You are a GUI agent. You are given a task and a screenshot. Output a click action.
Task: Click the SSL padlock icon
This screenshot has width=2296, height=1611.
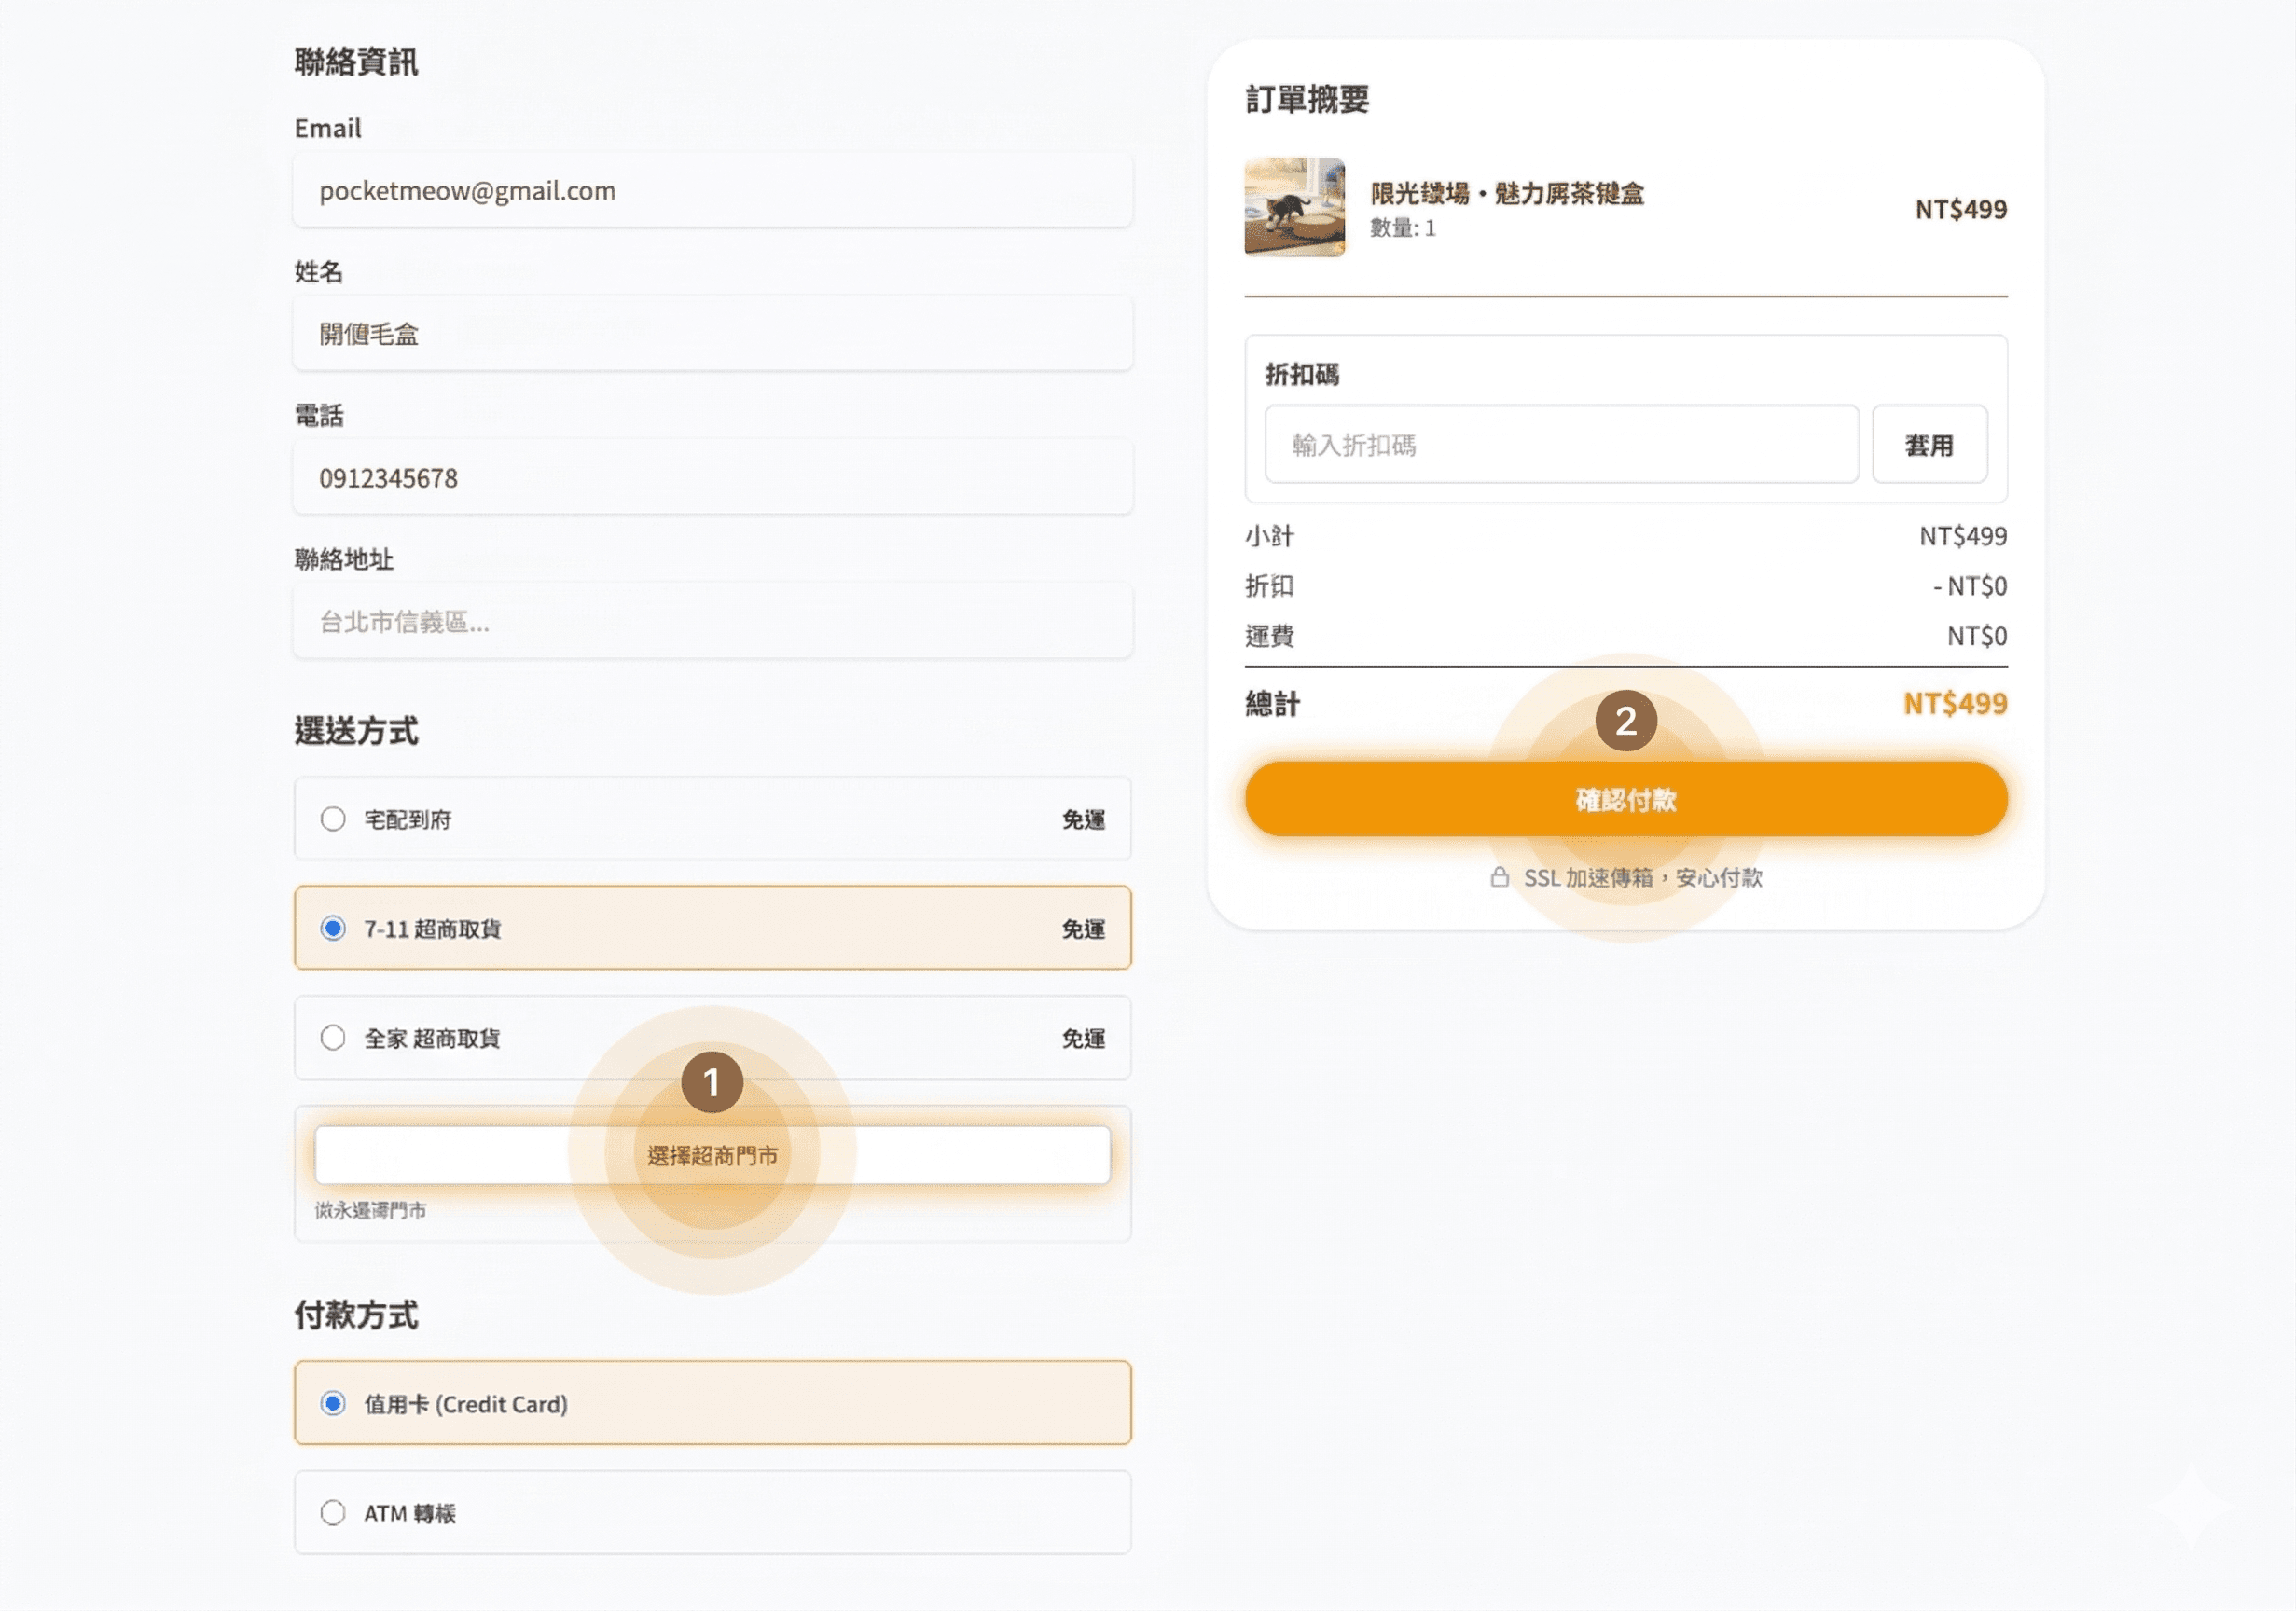(x=1499, y=878)
